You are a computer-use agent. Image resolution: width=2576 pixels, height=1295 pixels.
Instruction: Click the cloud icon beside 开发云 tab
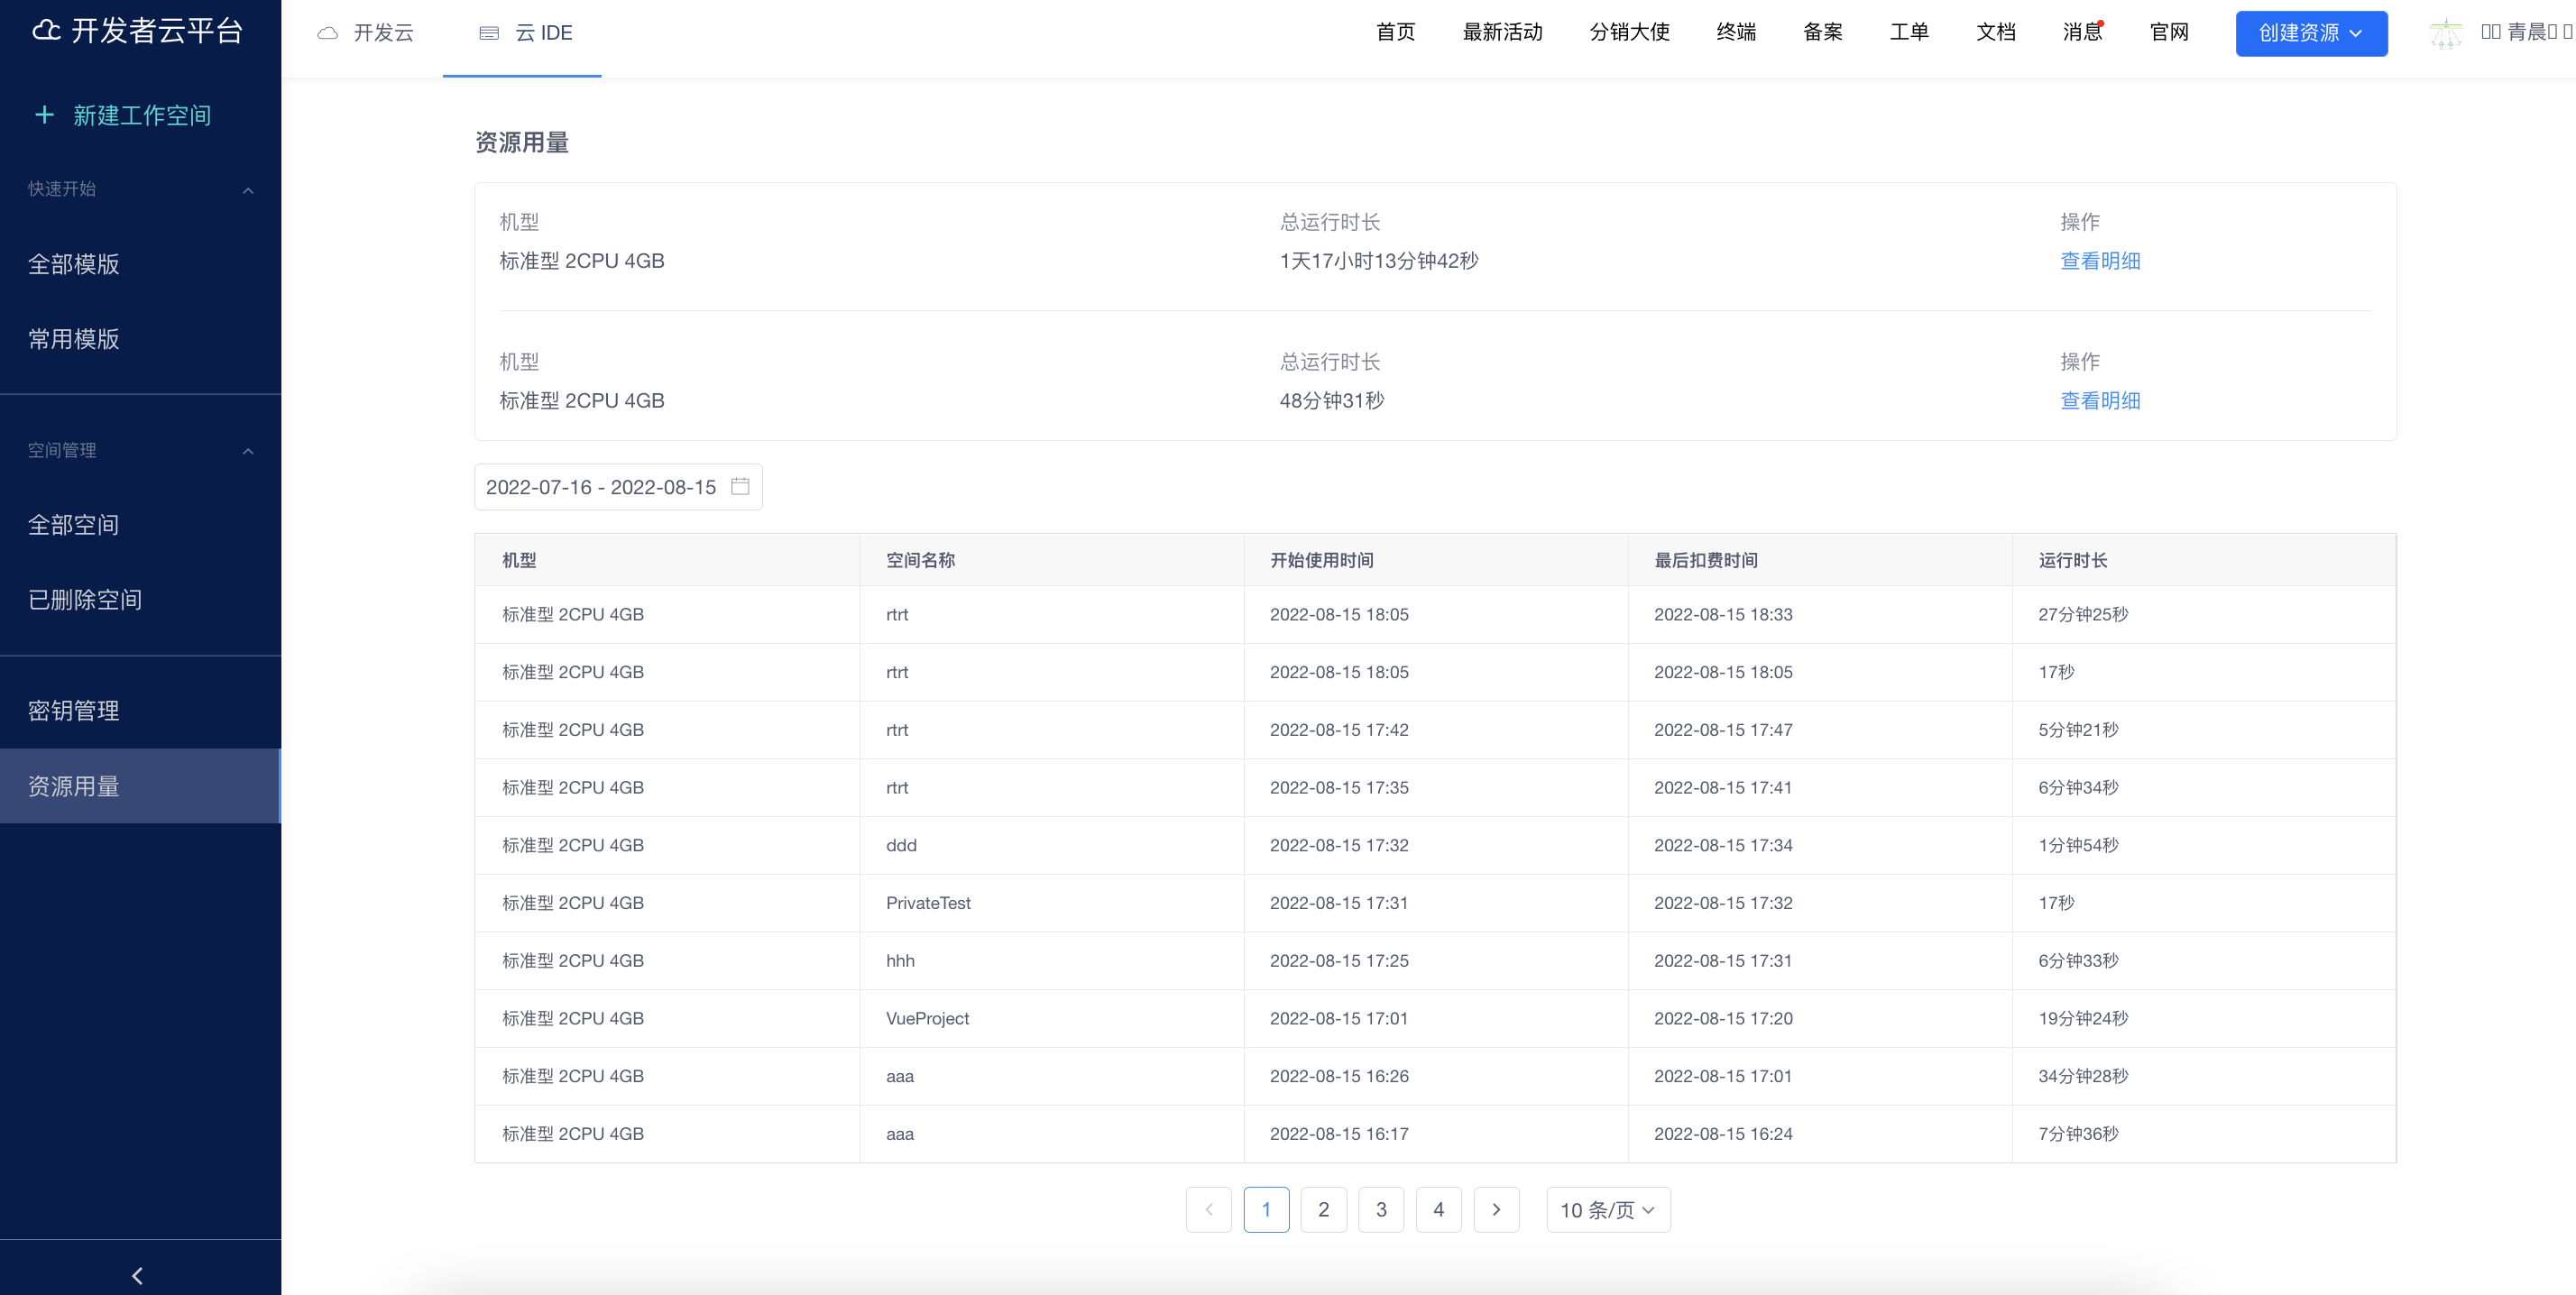(x=327, y=33)
